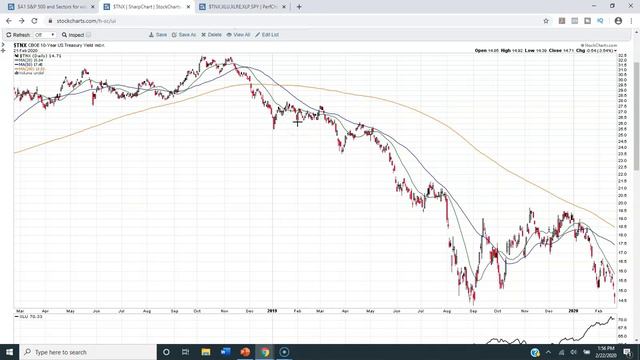640x360 pixels.
Task: Close the $TNX:XLU PerfChart tab
Action: pos(284,7)
